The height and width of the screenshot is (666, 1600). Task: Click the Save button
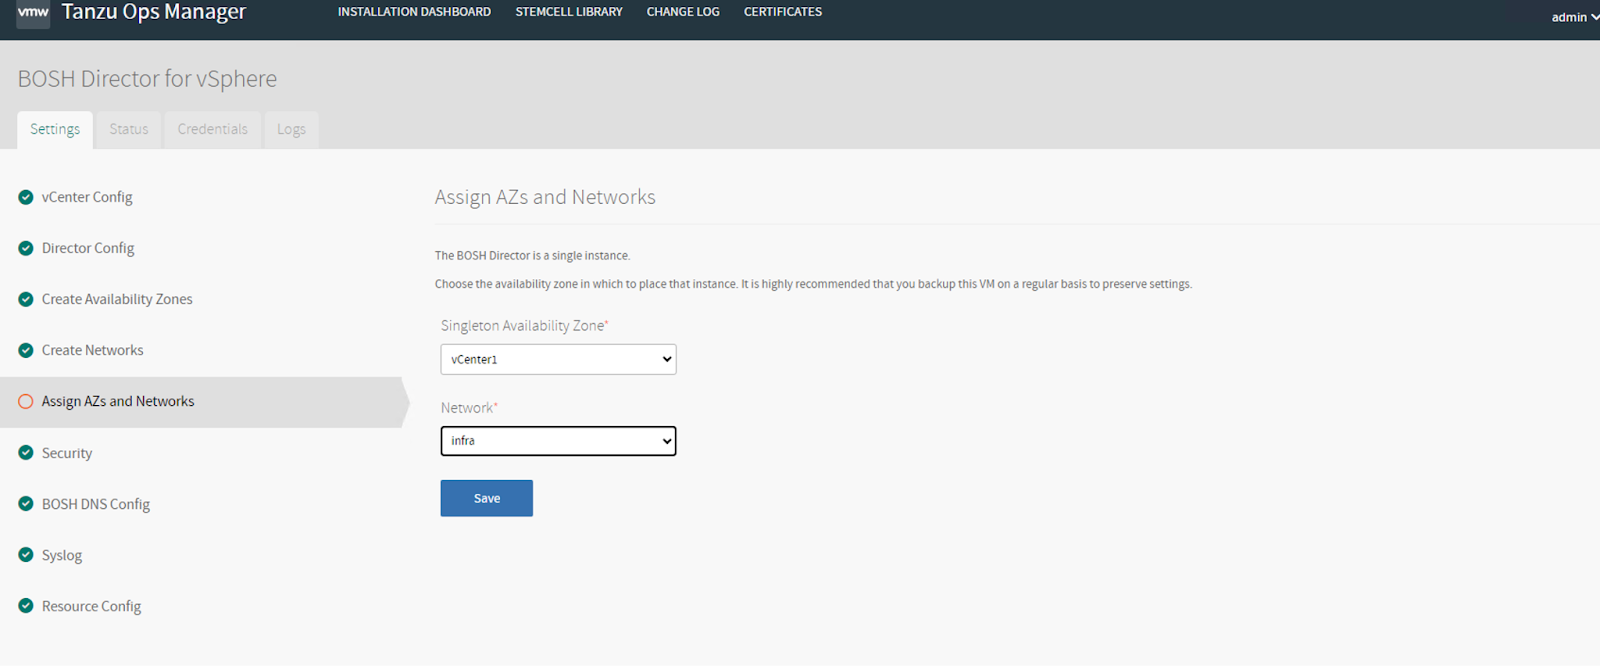tap(487, 498)
